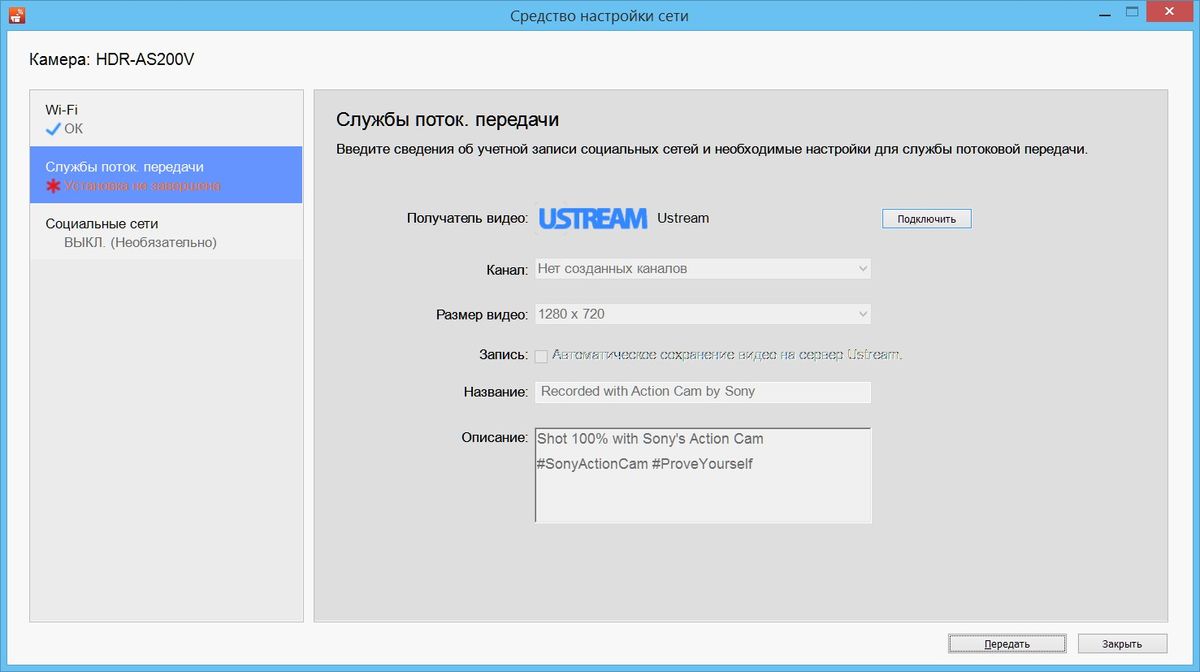Enable automatic saving of video to Ustream server
Screen dimensions: 1200x672
click(541, 355)
